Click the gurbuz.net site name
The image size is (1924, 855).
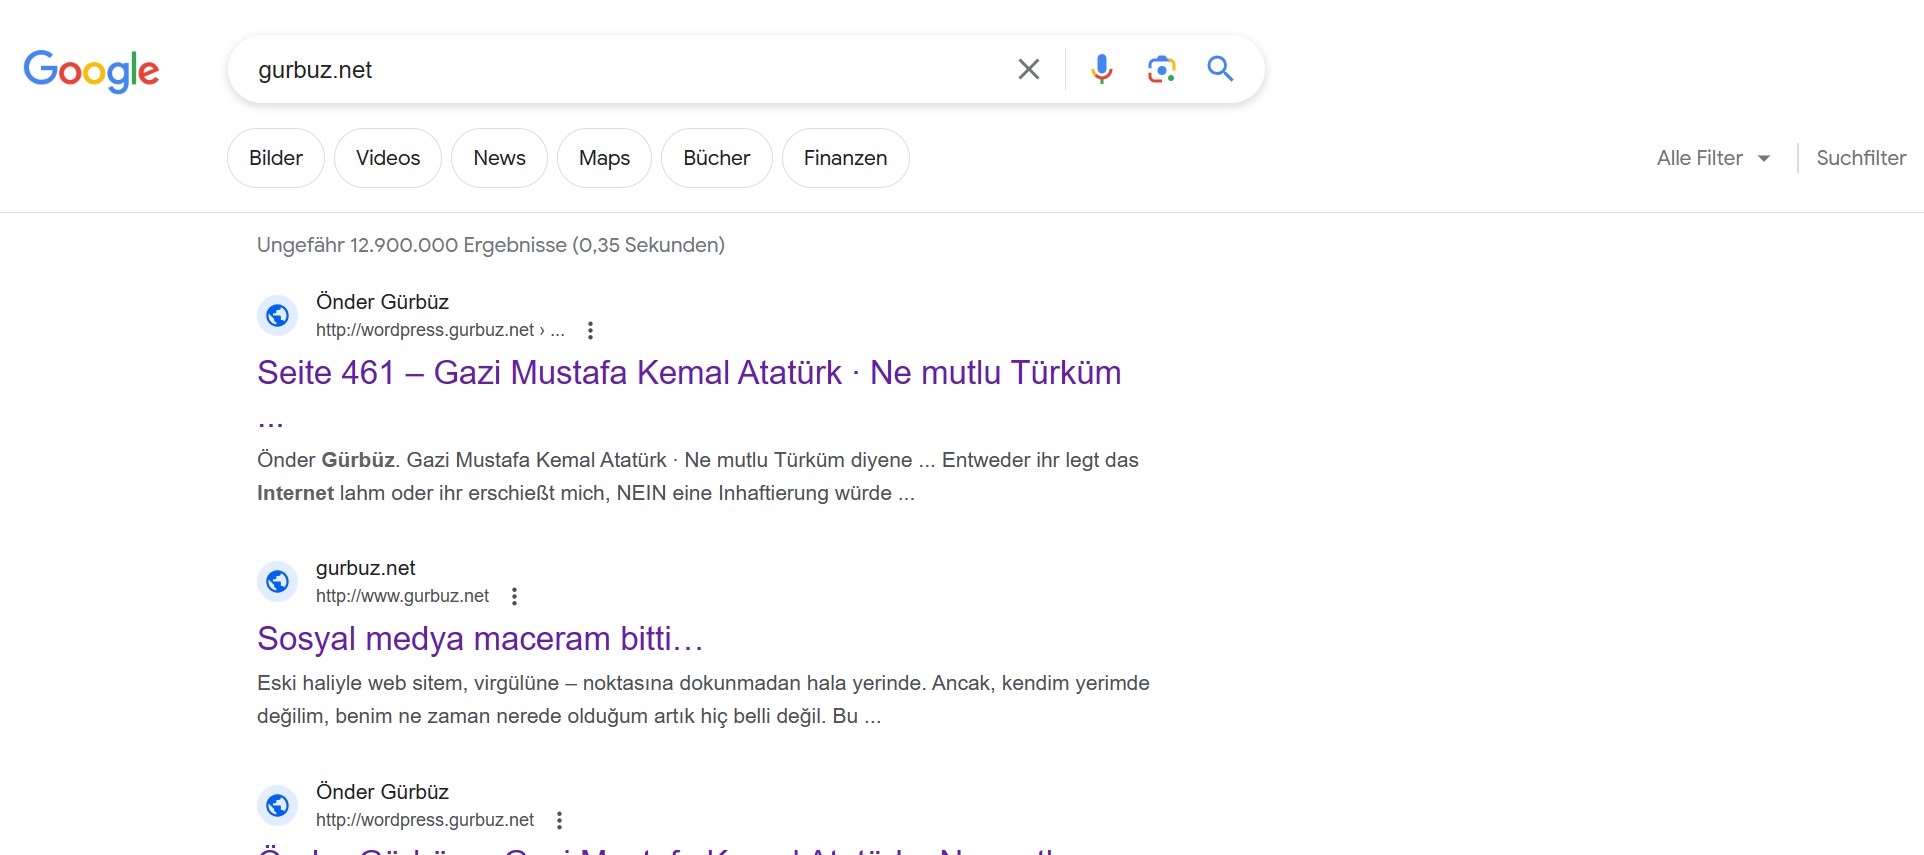(365, 568)
